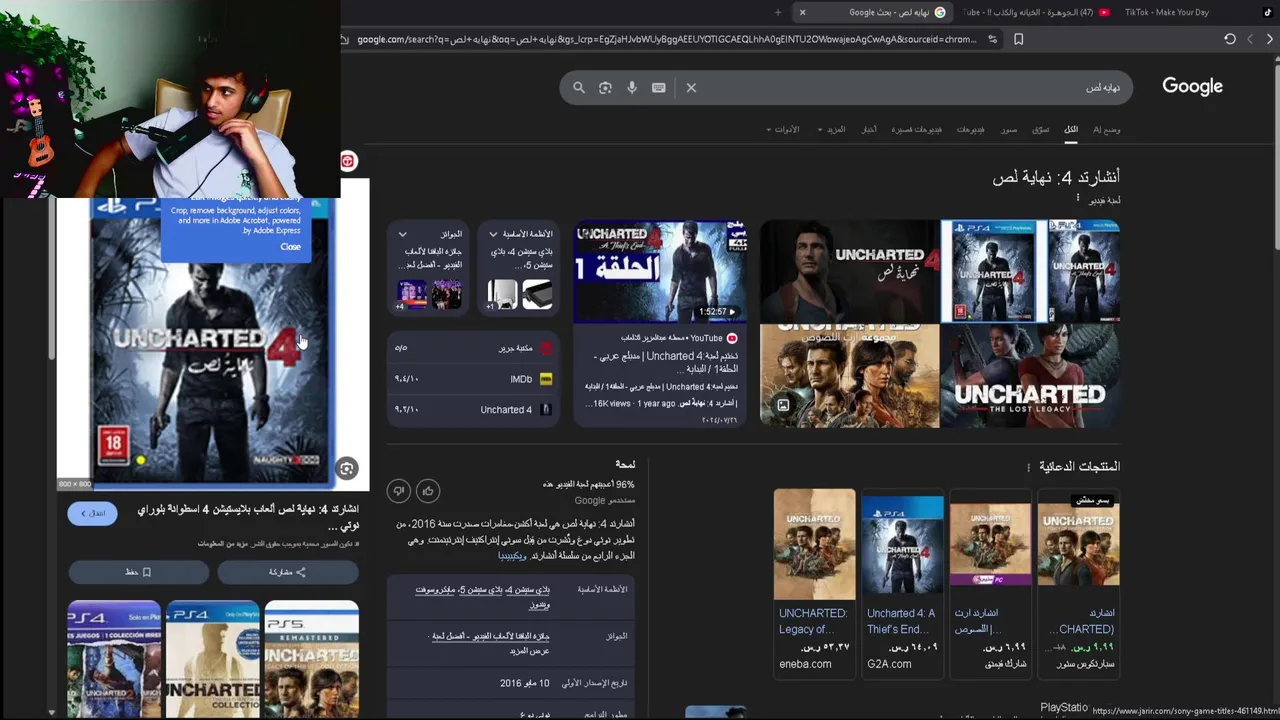Switch to TikTok - Make Your Day tab
Image resolution: width=1280 pixels, height=720 pixels.
1166,12
